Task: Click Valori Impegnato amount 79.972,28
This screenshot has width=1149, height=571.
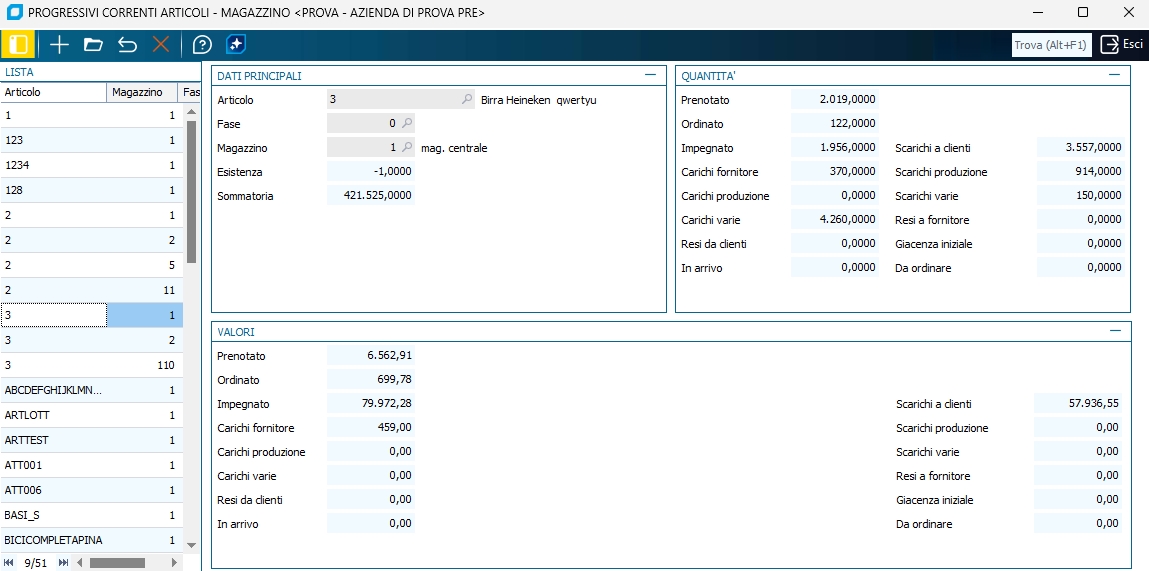Action: [x=371, y=403]
